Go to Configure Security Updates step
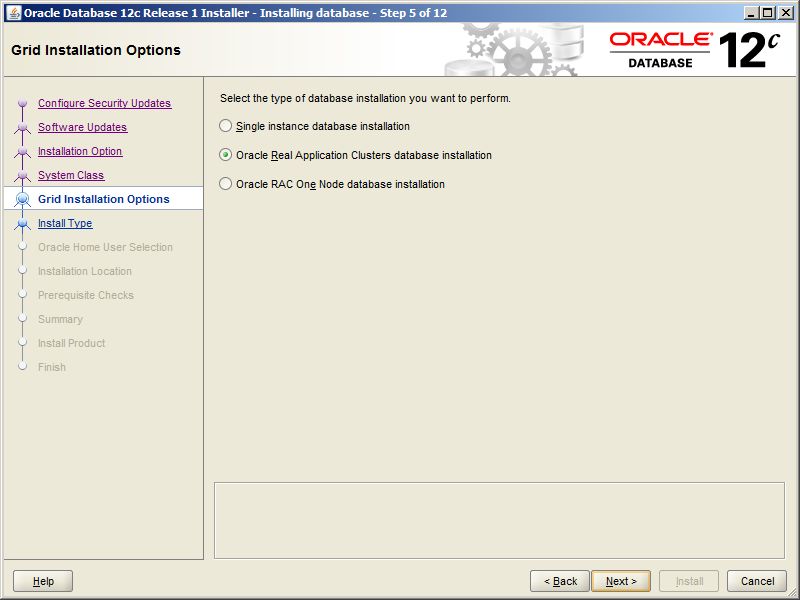 [105, 103]
